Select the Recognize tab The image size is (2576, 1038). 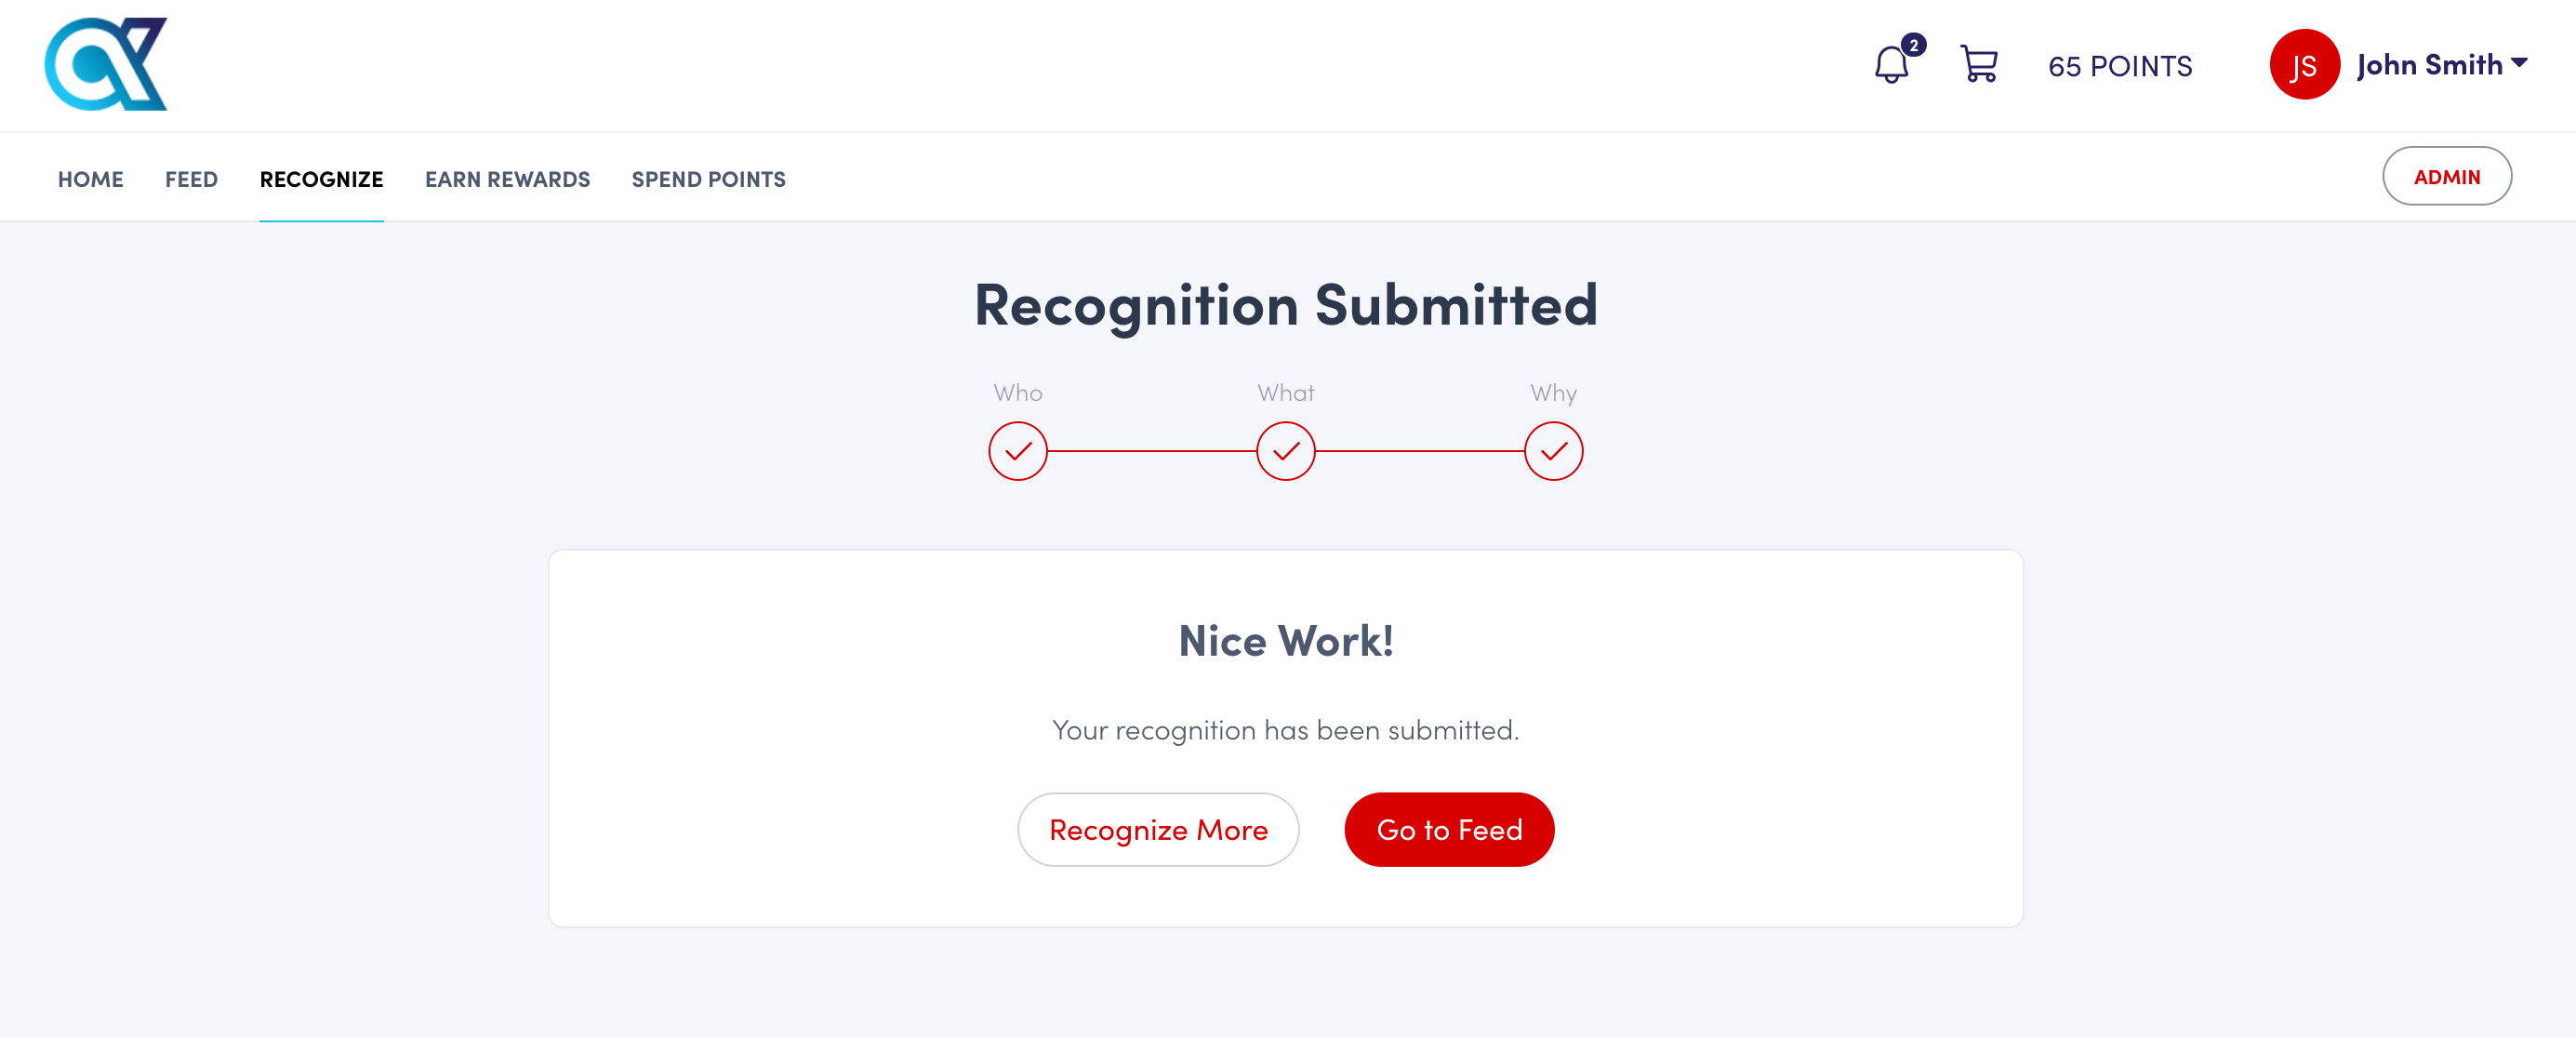coord(321,179)
